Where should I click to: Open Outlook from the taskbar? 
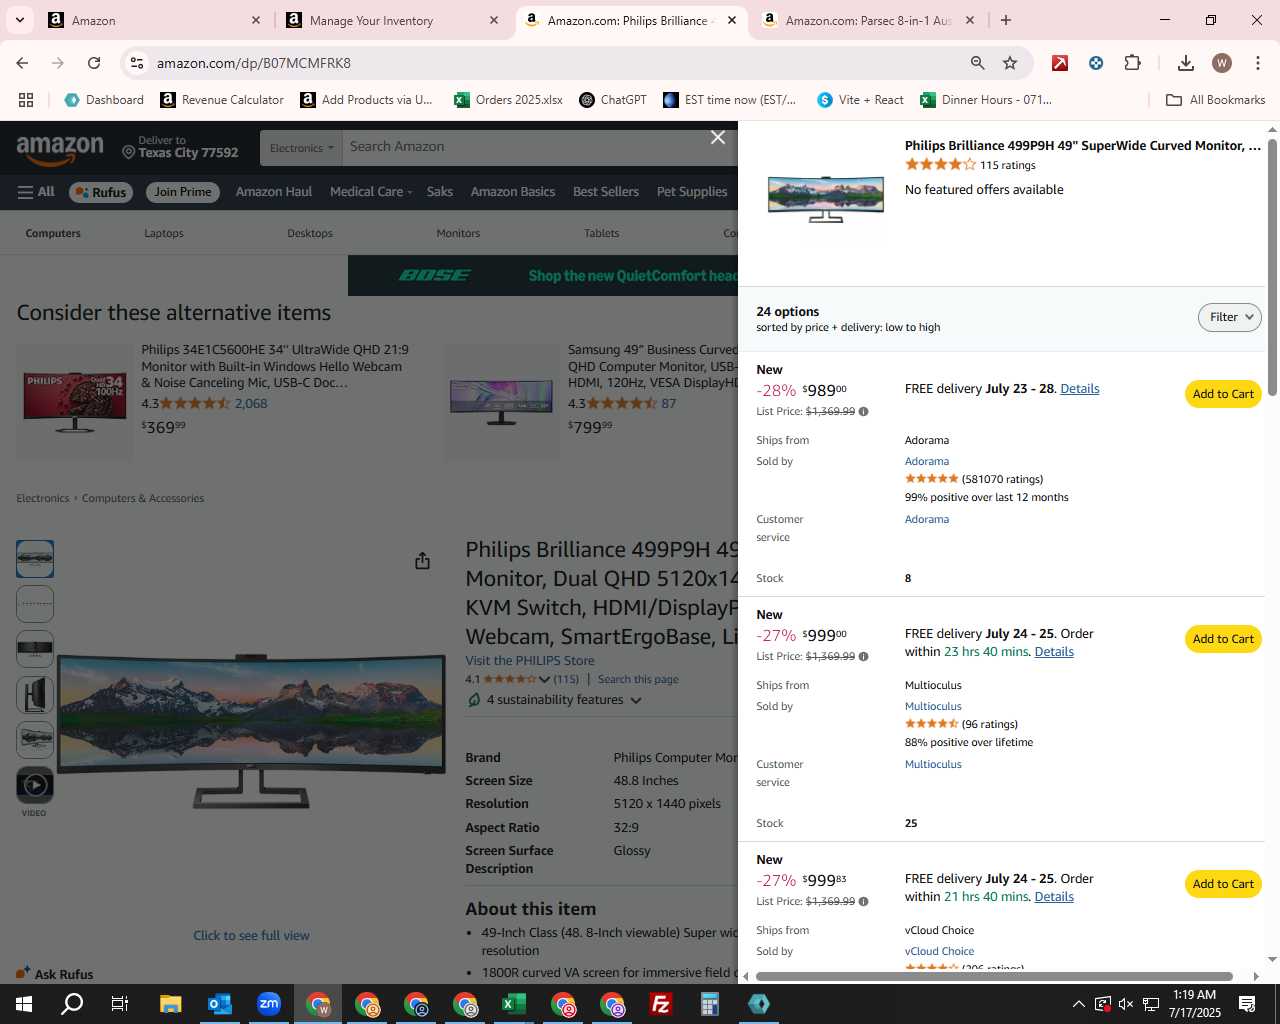point(219,1004)
